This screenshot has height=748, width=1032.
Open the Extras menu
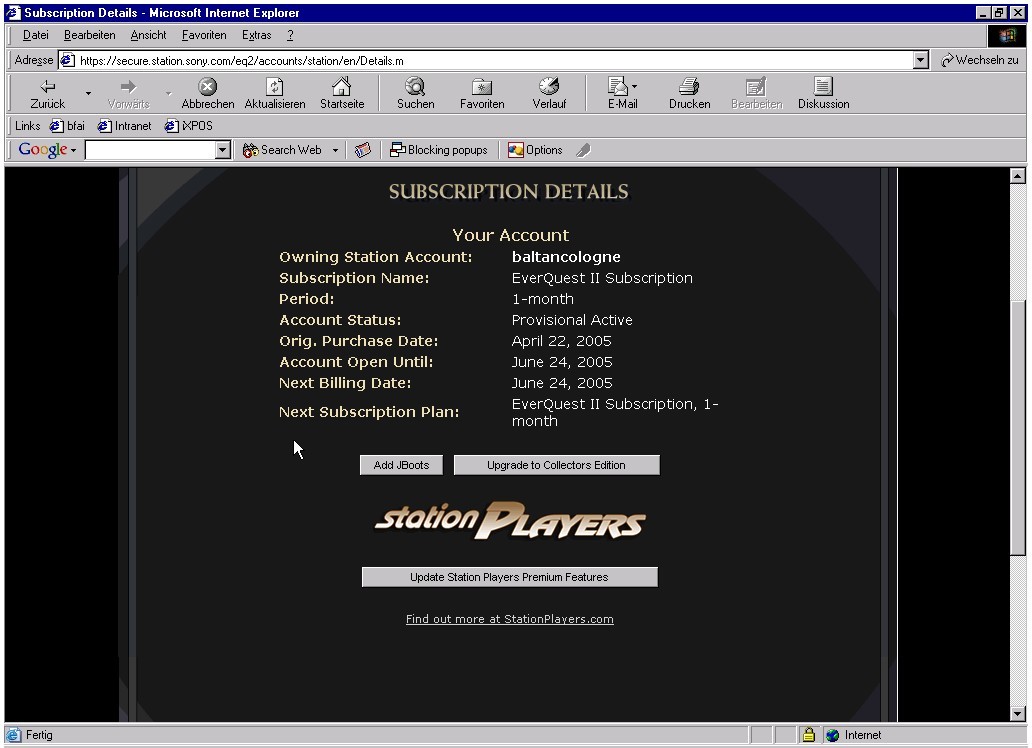[x=256, y=35]
